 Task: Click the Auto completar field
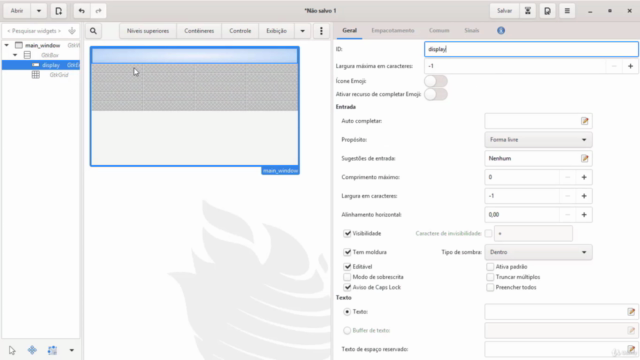point(538,121)
